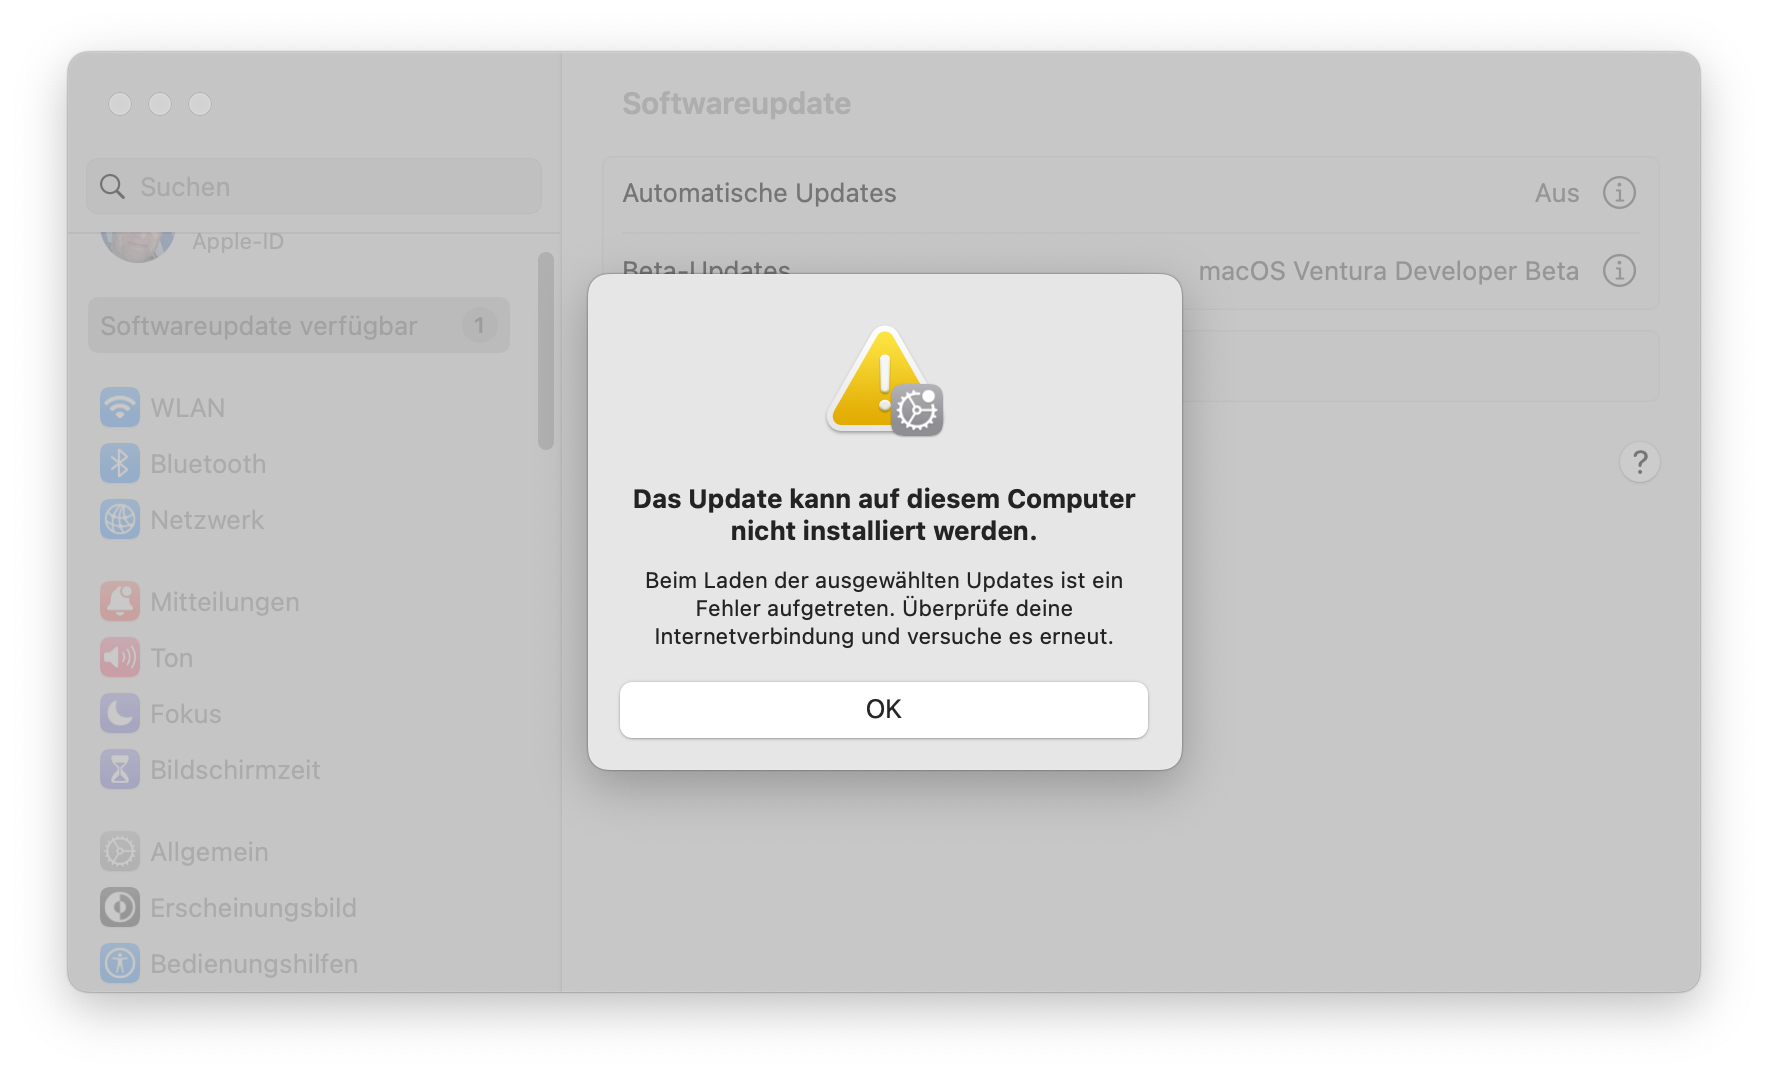The height and width of the screenshot is (1076, 1768).
Task: Click the Suchen search field
Action: [x=314, y=186]
